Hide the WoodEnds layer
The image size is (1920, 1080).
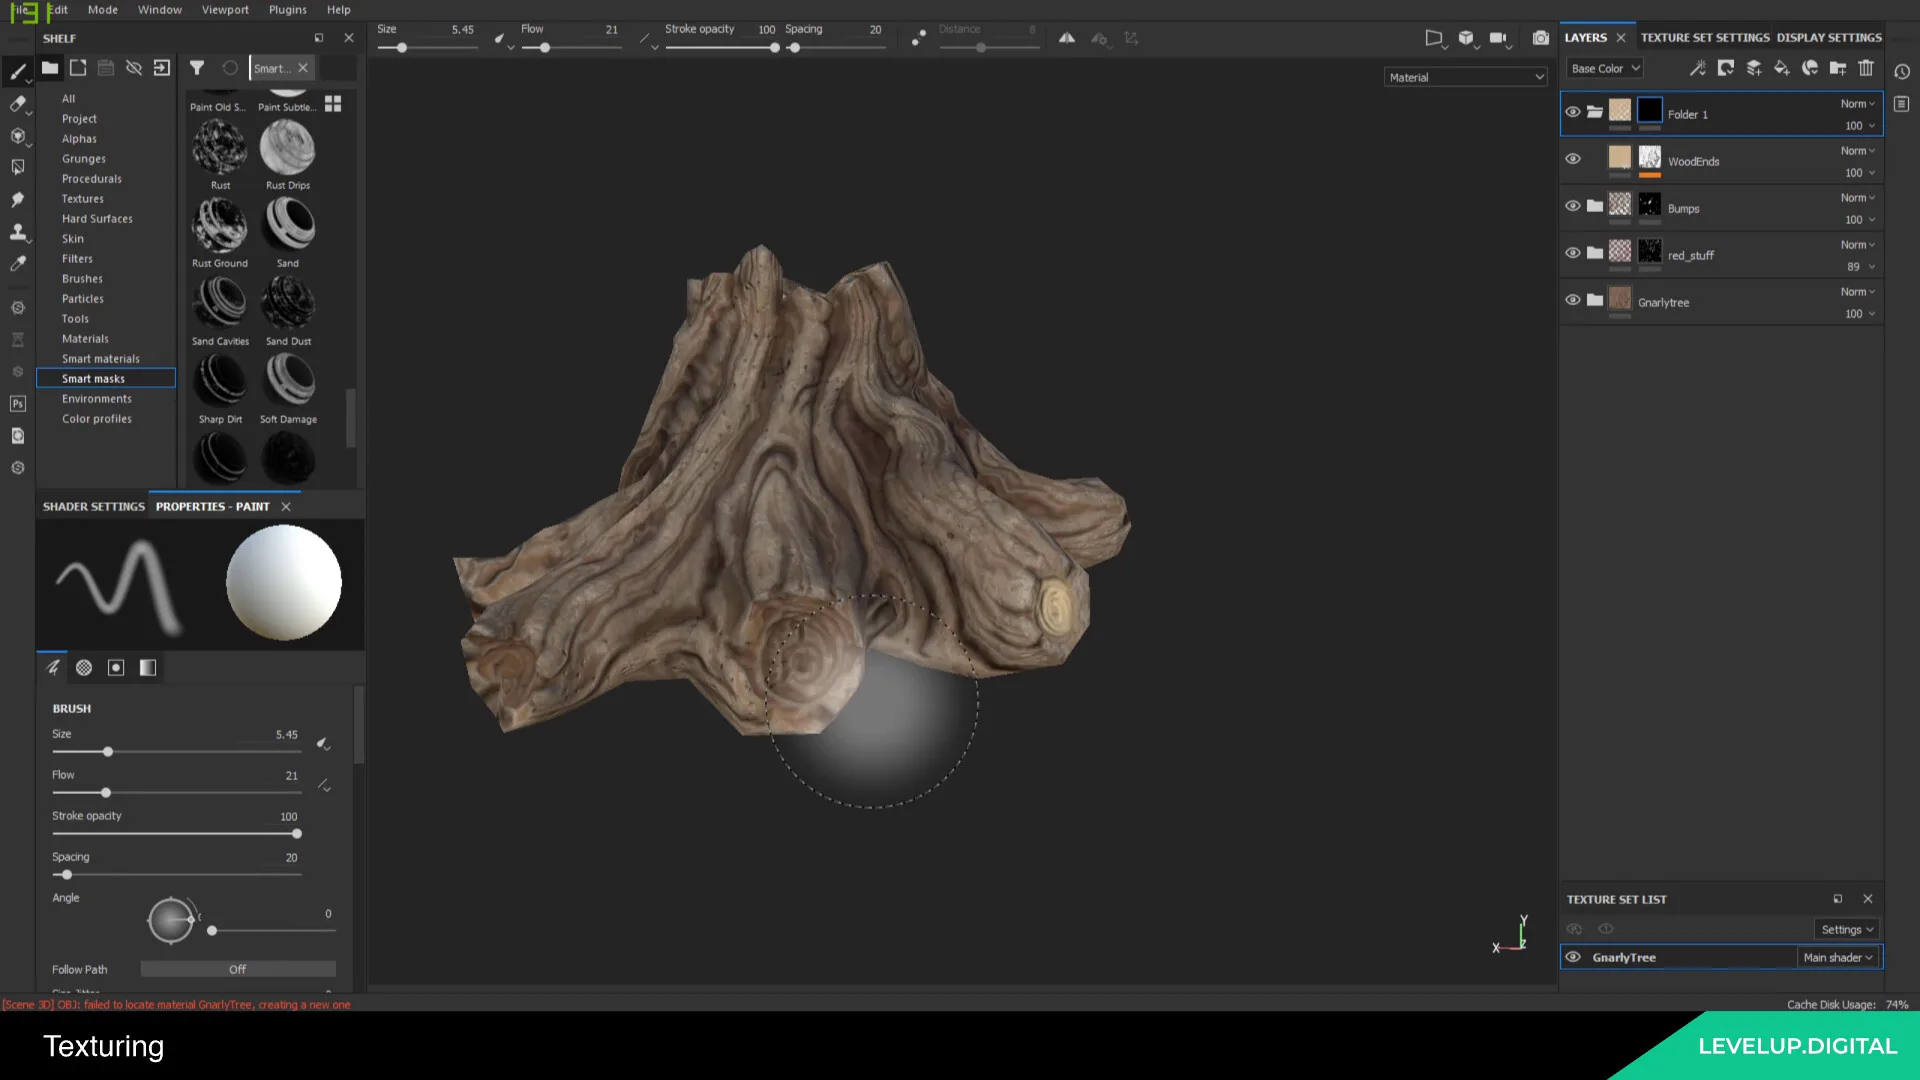click(1572, 159)
